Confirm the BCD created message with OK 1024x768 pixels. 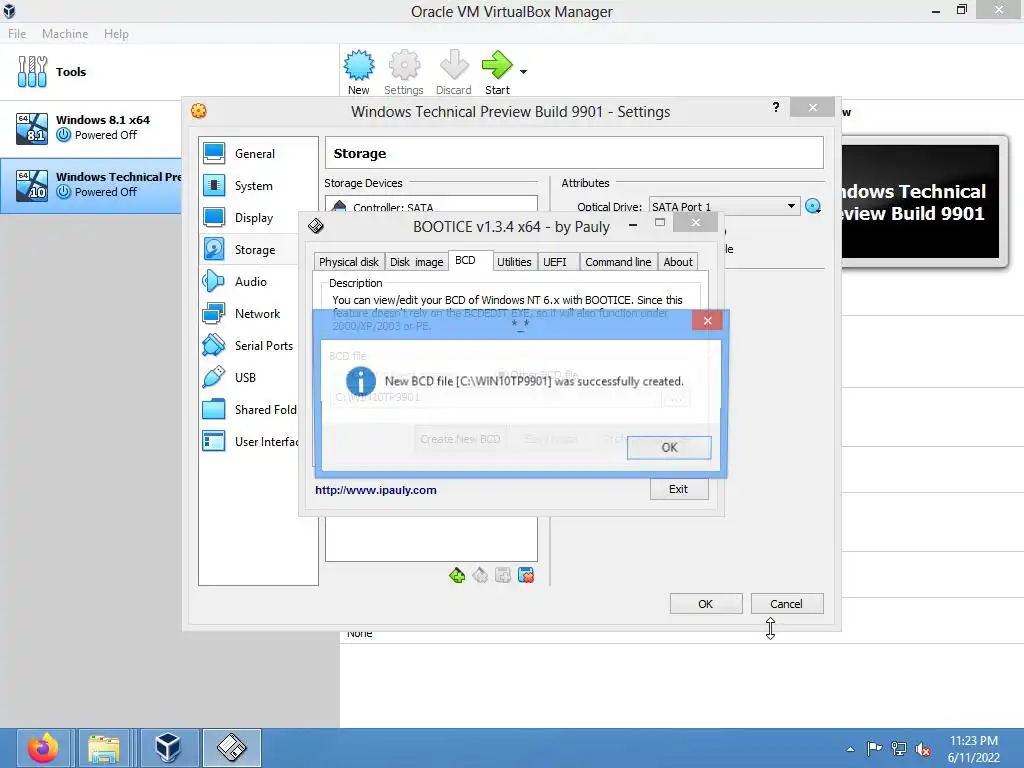pyautogui.click(x=669, y=447)
